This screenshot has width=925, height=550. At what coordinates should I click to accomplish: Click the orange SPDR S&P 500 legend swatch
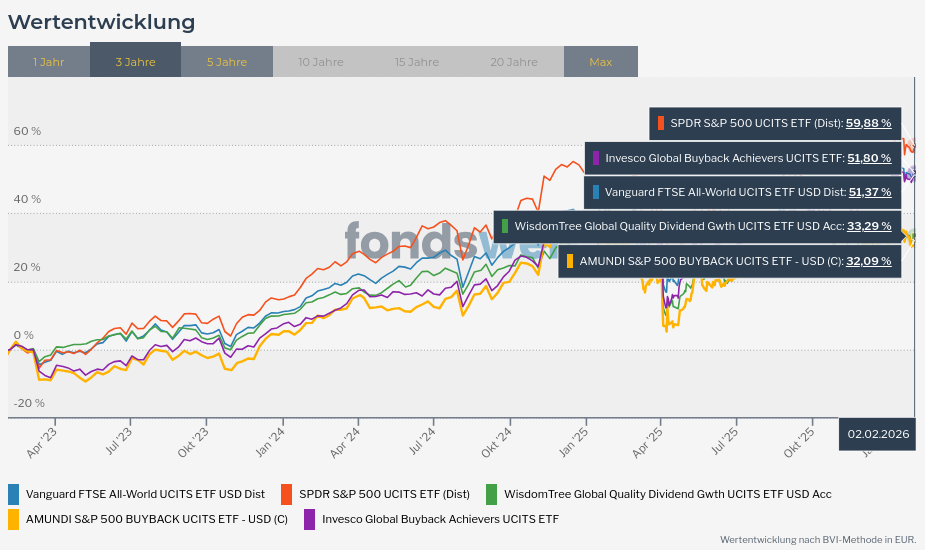click(287, 494)
